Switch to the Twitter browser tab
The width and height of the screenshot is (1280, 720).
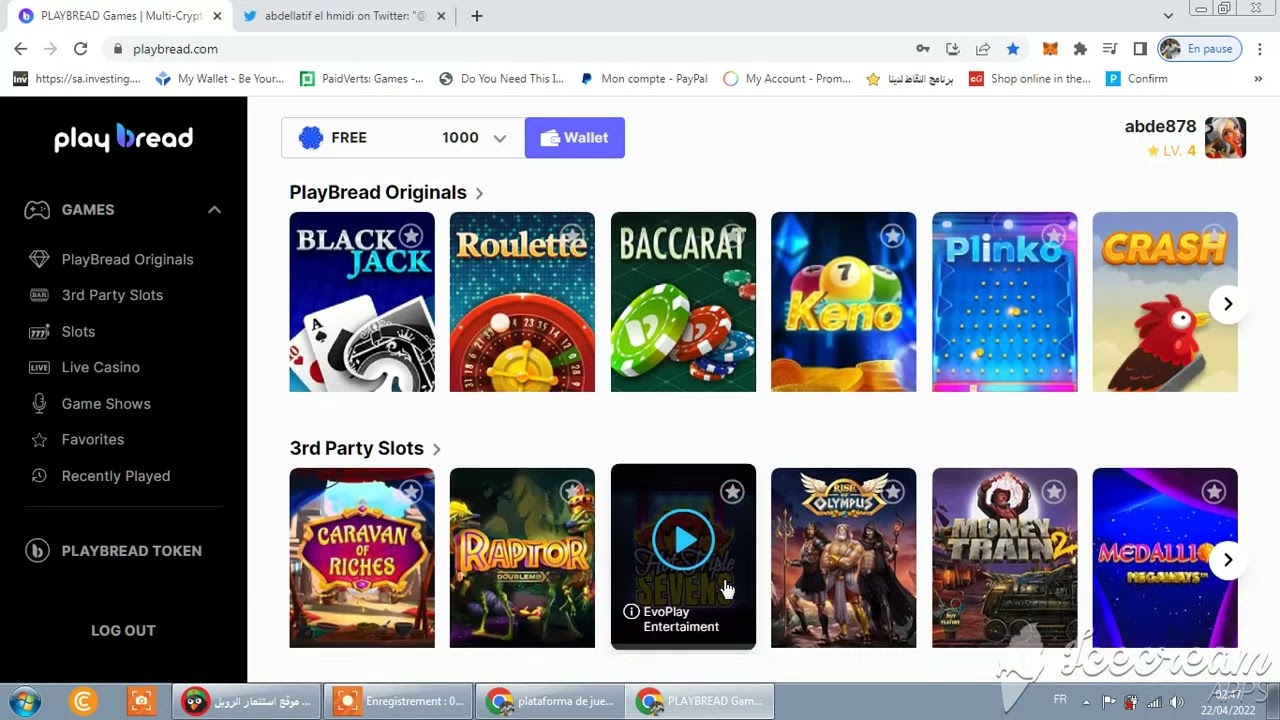tap(345, 16)
